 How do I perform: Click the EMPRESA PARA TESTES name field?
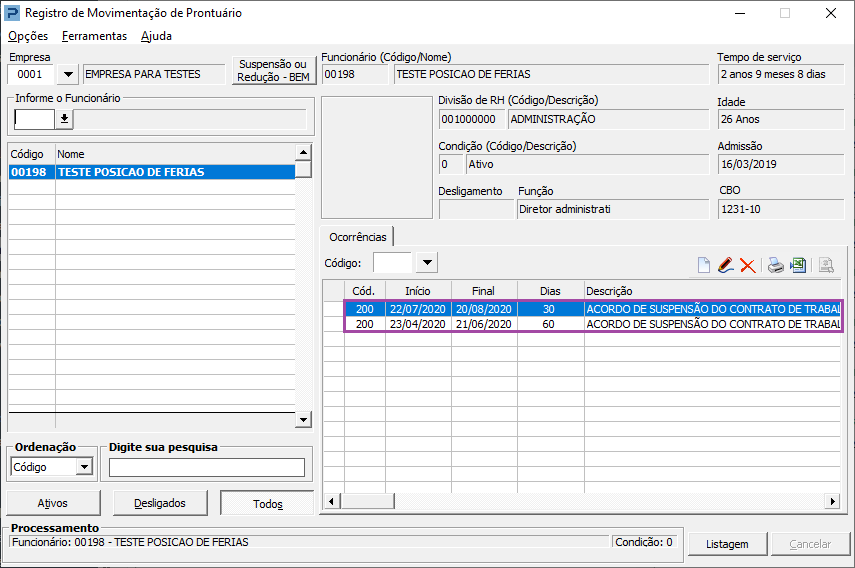point(154,74)
